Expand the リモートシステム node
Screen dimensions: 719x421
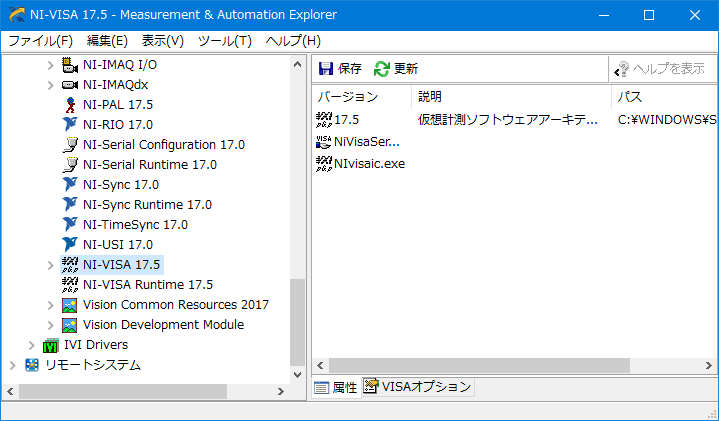coord(12,366)
